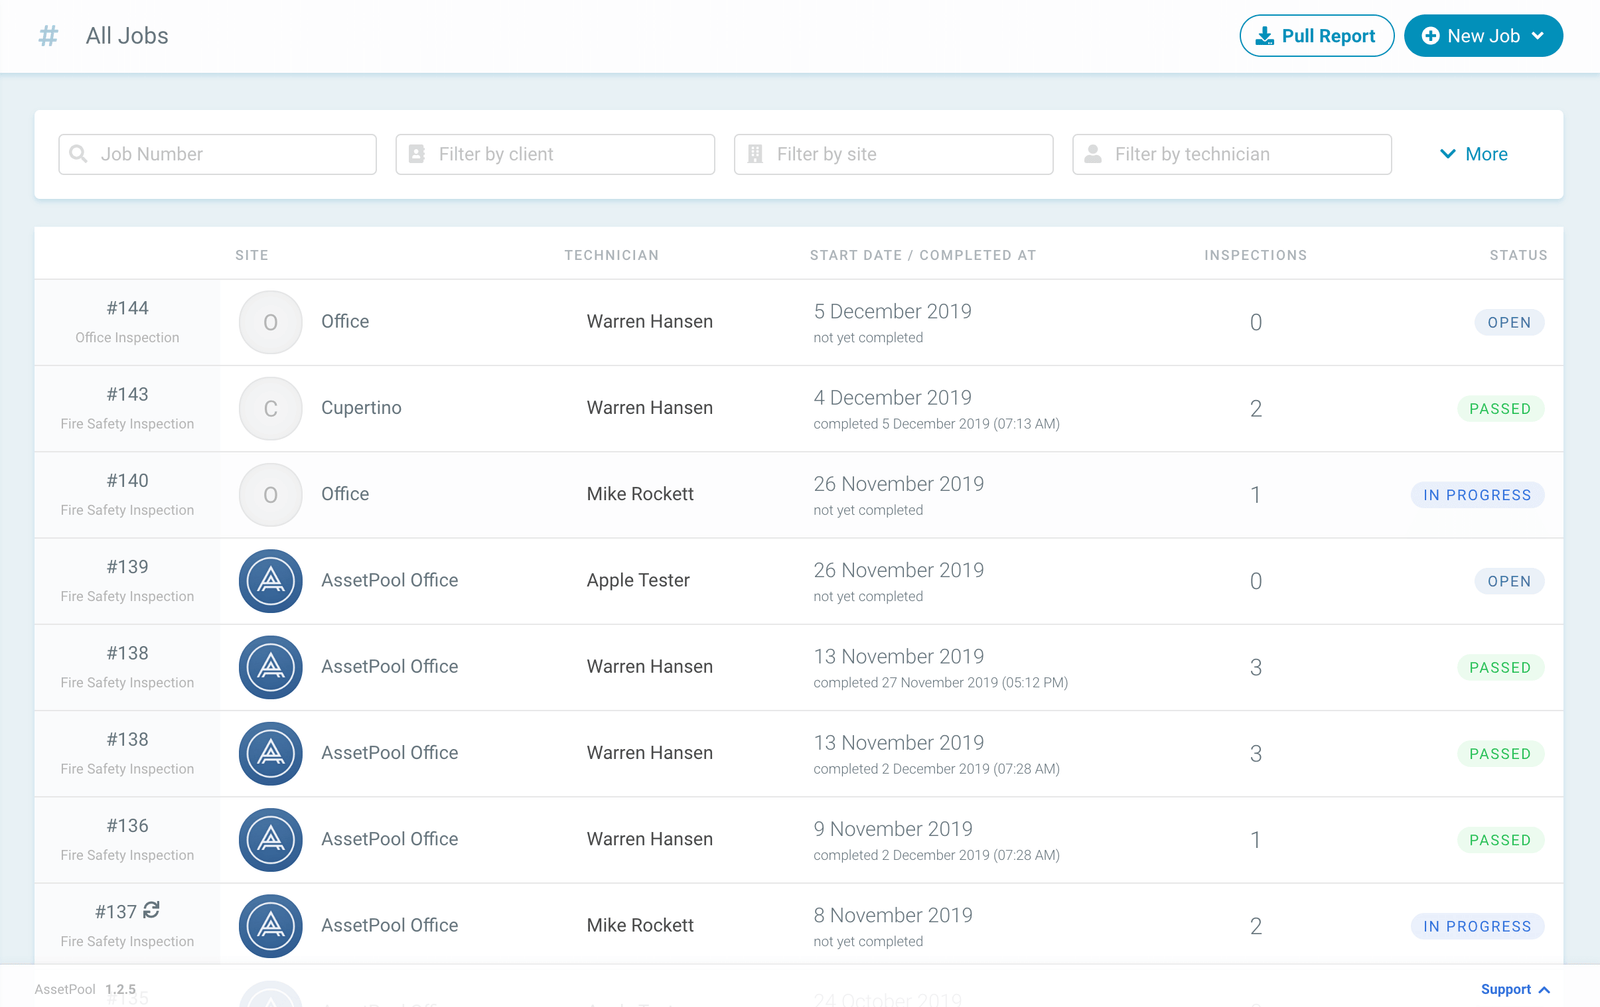Click the 9 November 2019 date
This screenshot has height=1007, width=1600.
893,829
